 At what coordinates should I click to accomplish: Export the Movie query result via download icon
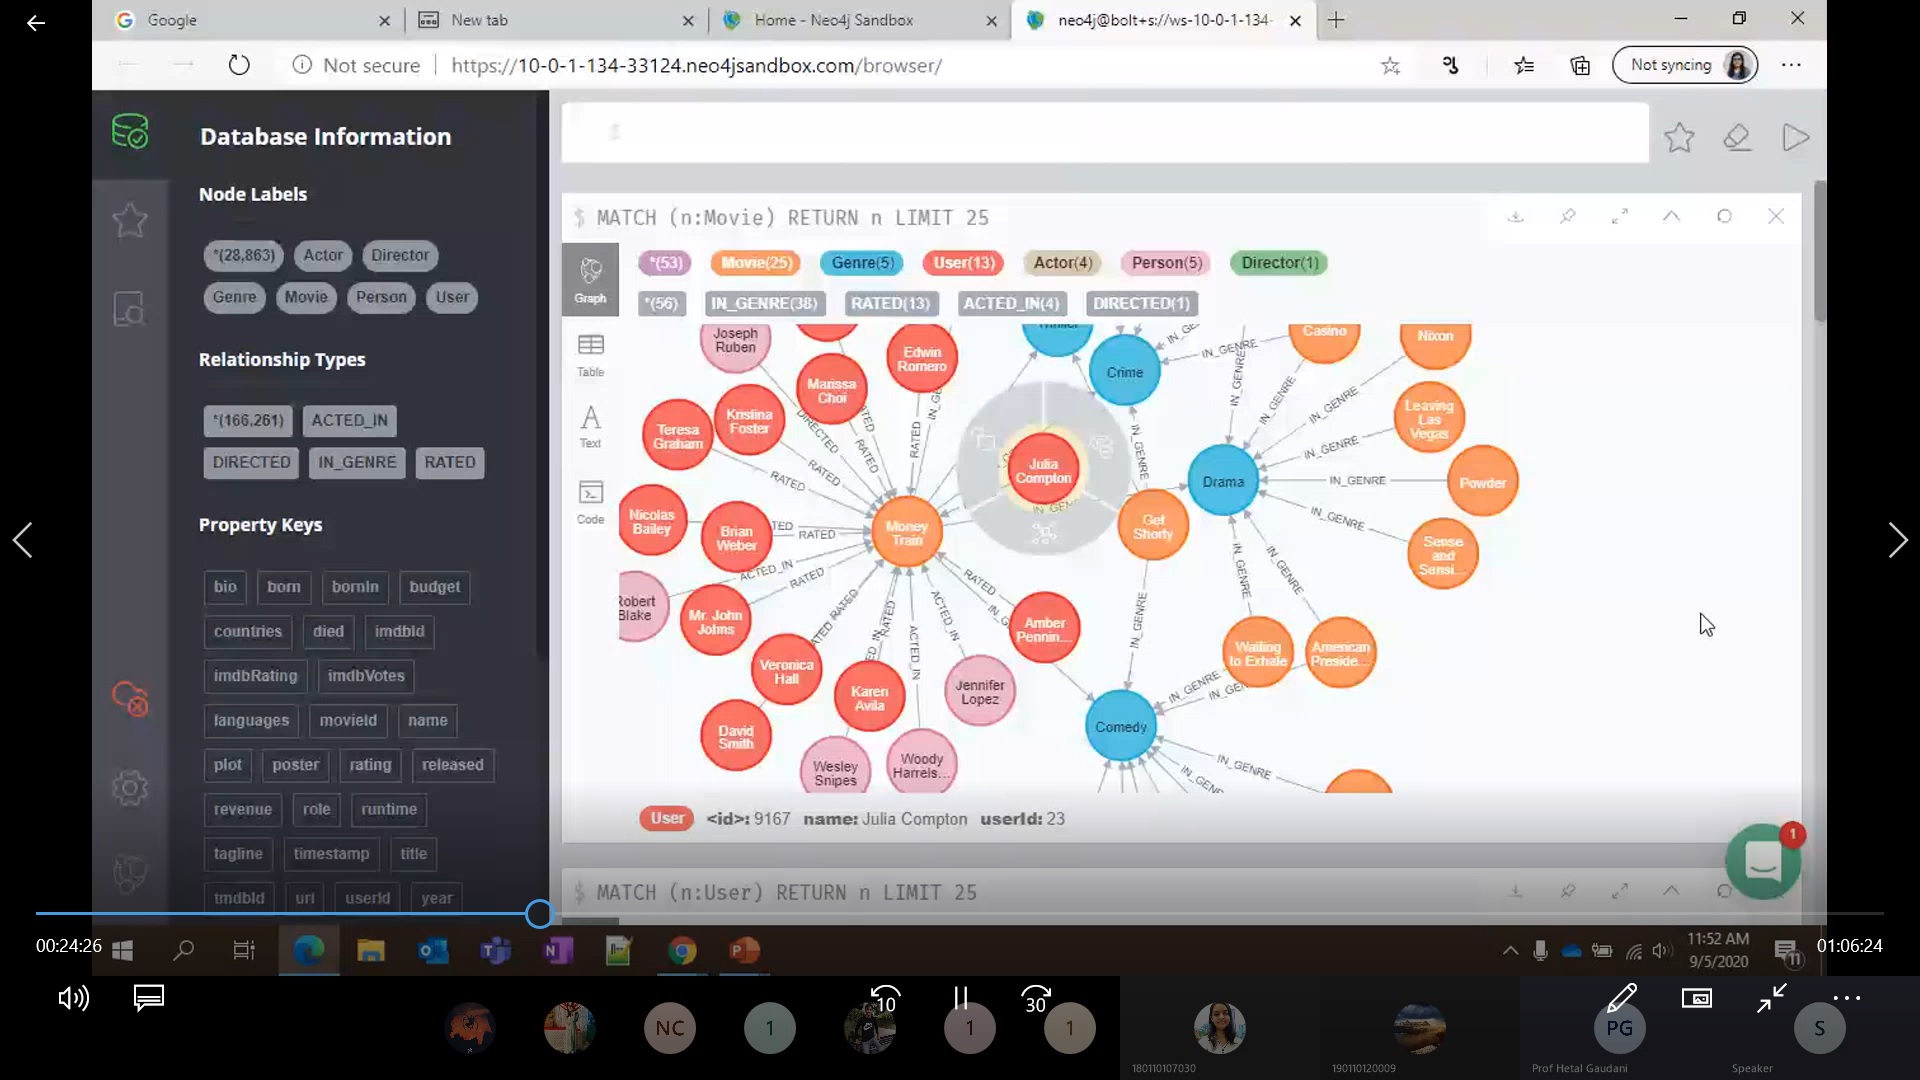tap(1515, 216)
